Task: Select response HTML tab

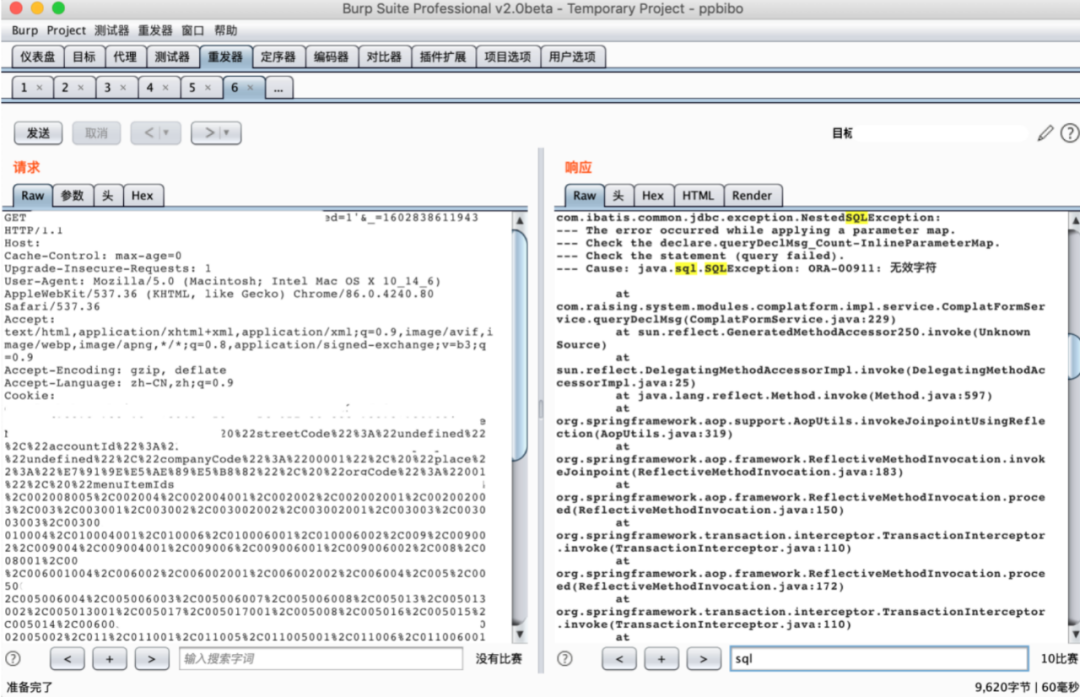Action: click(x=698, y=196)
